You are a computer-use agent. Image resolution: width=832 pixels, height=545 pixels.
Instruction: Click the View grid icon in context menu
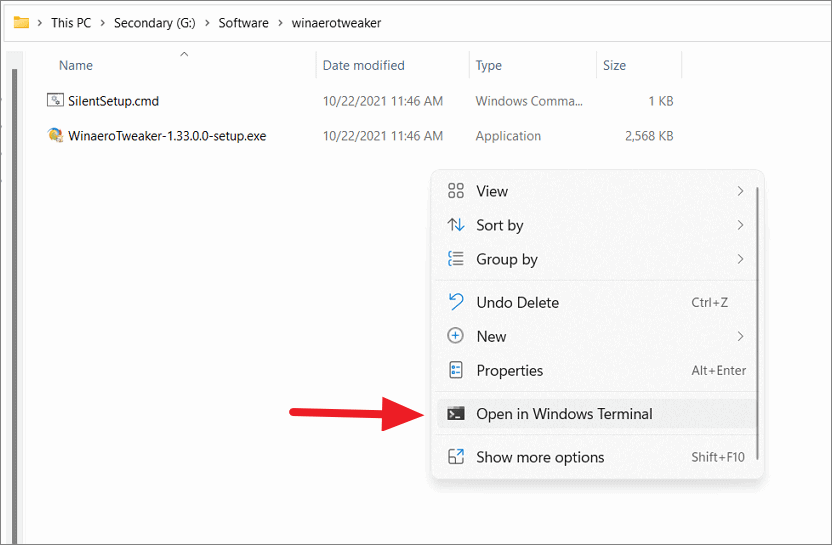click(x=456, y=191)
